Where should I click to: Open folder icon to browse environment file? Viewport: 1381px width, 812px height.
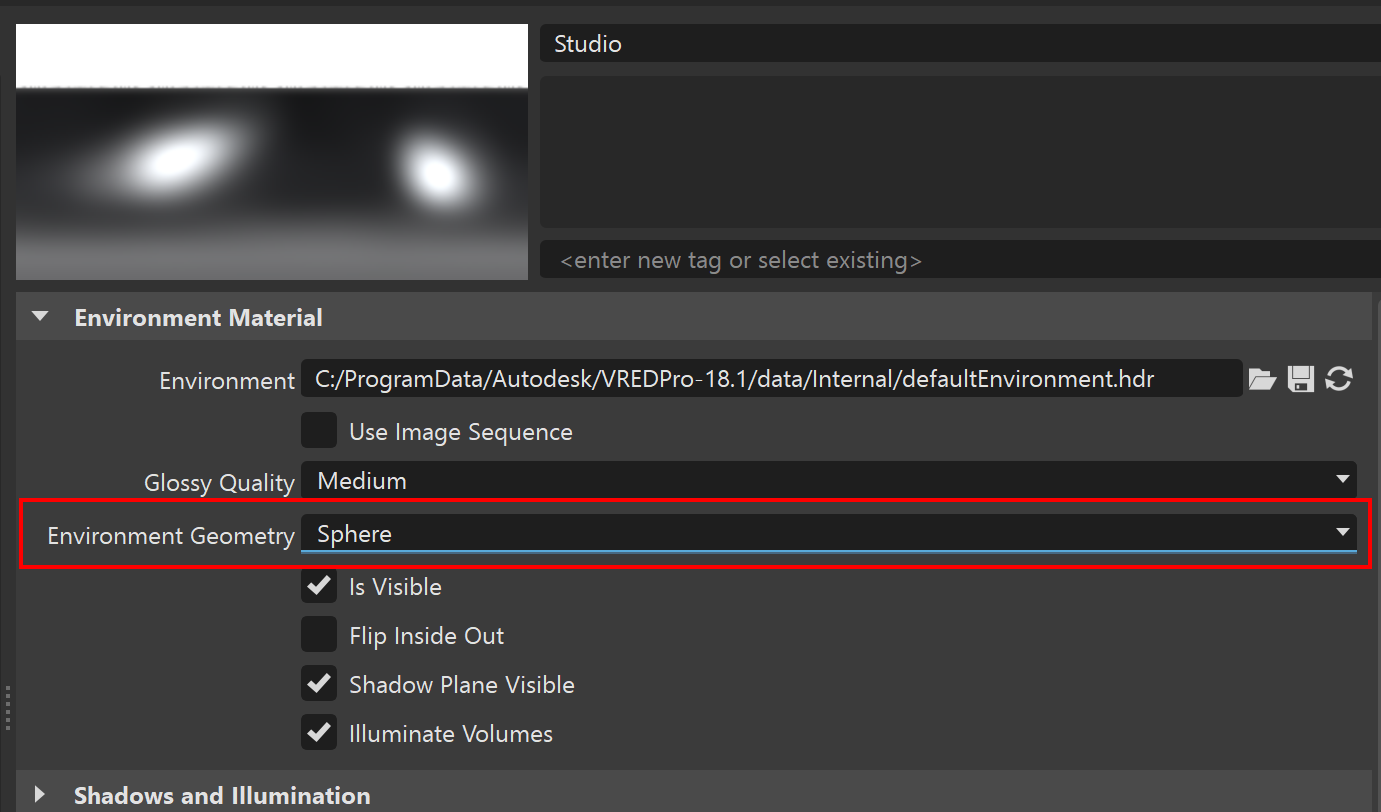click(1262, 379)
